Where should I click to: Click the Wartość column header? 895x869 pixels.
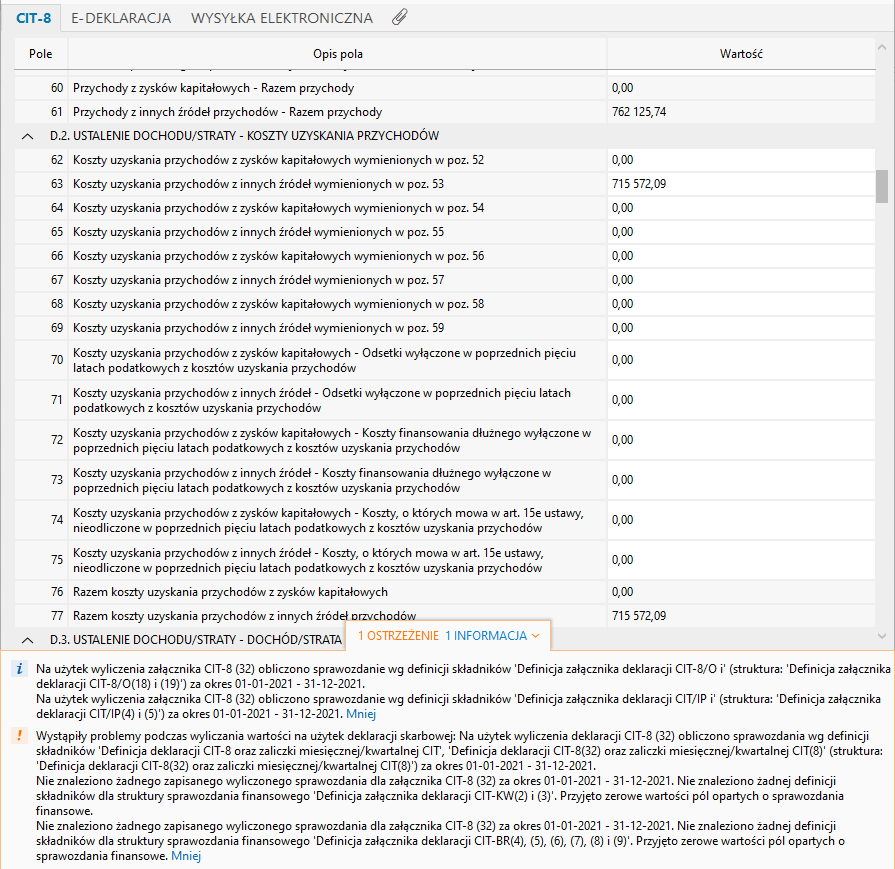[741, 52]
